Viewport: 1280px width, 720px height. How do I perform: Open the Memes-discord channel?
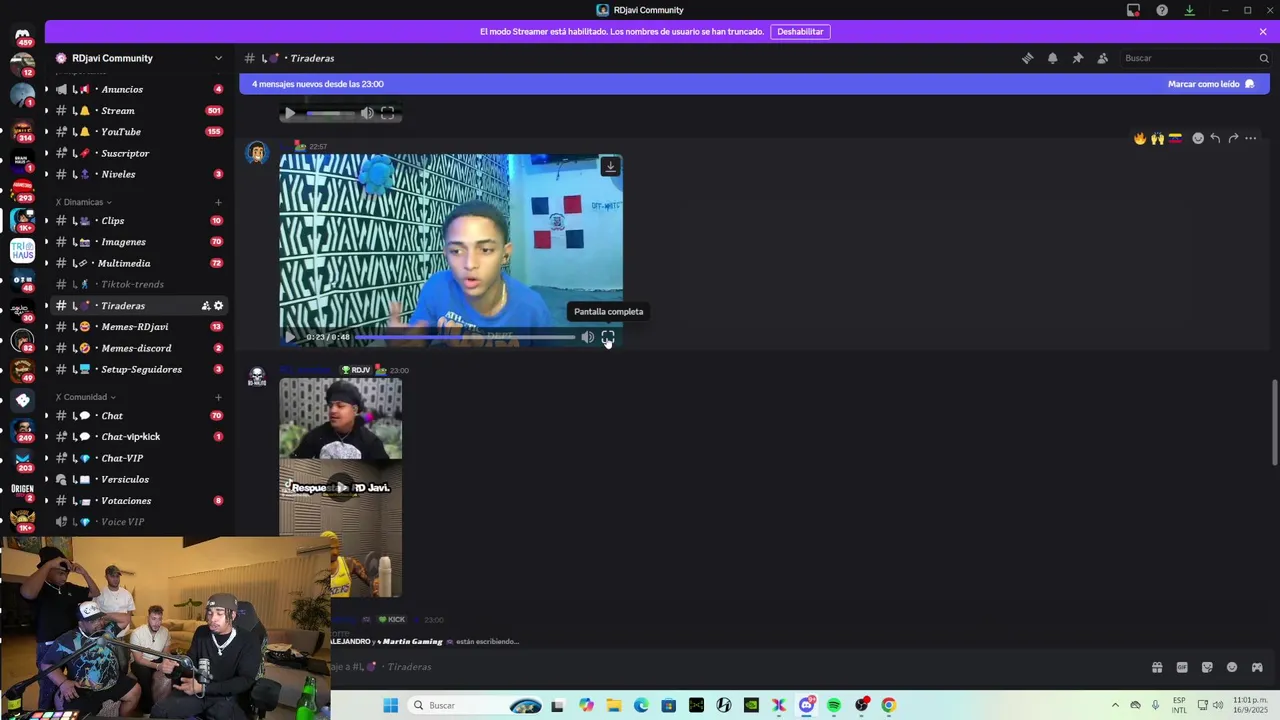[136, 348]
